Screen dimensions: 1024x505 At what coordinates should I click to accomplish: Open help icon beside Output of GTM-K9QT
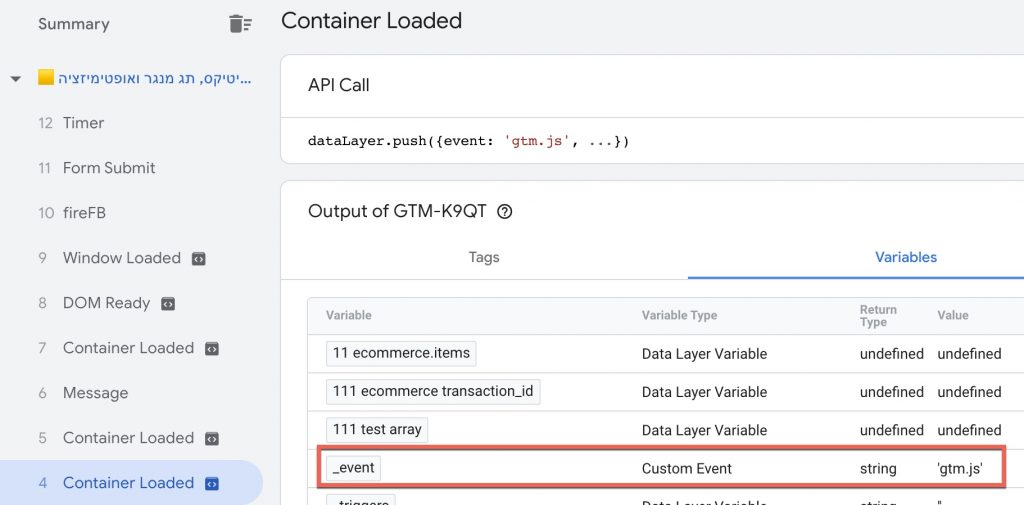pos(504,212)
